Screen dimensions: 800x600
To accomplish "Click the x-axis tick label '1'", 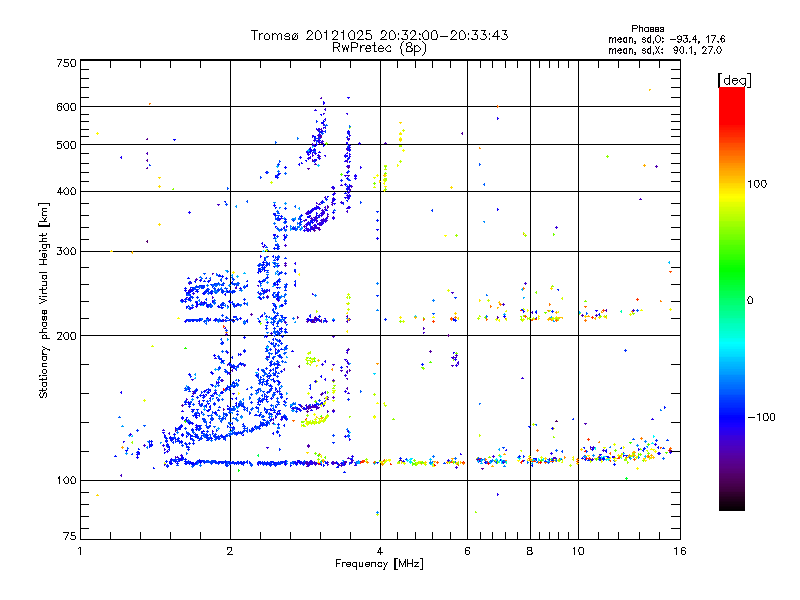I will (x=80, y=551).
